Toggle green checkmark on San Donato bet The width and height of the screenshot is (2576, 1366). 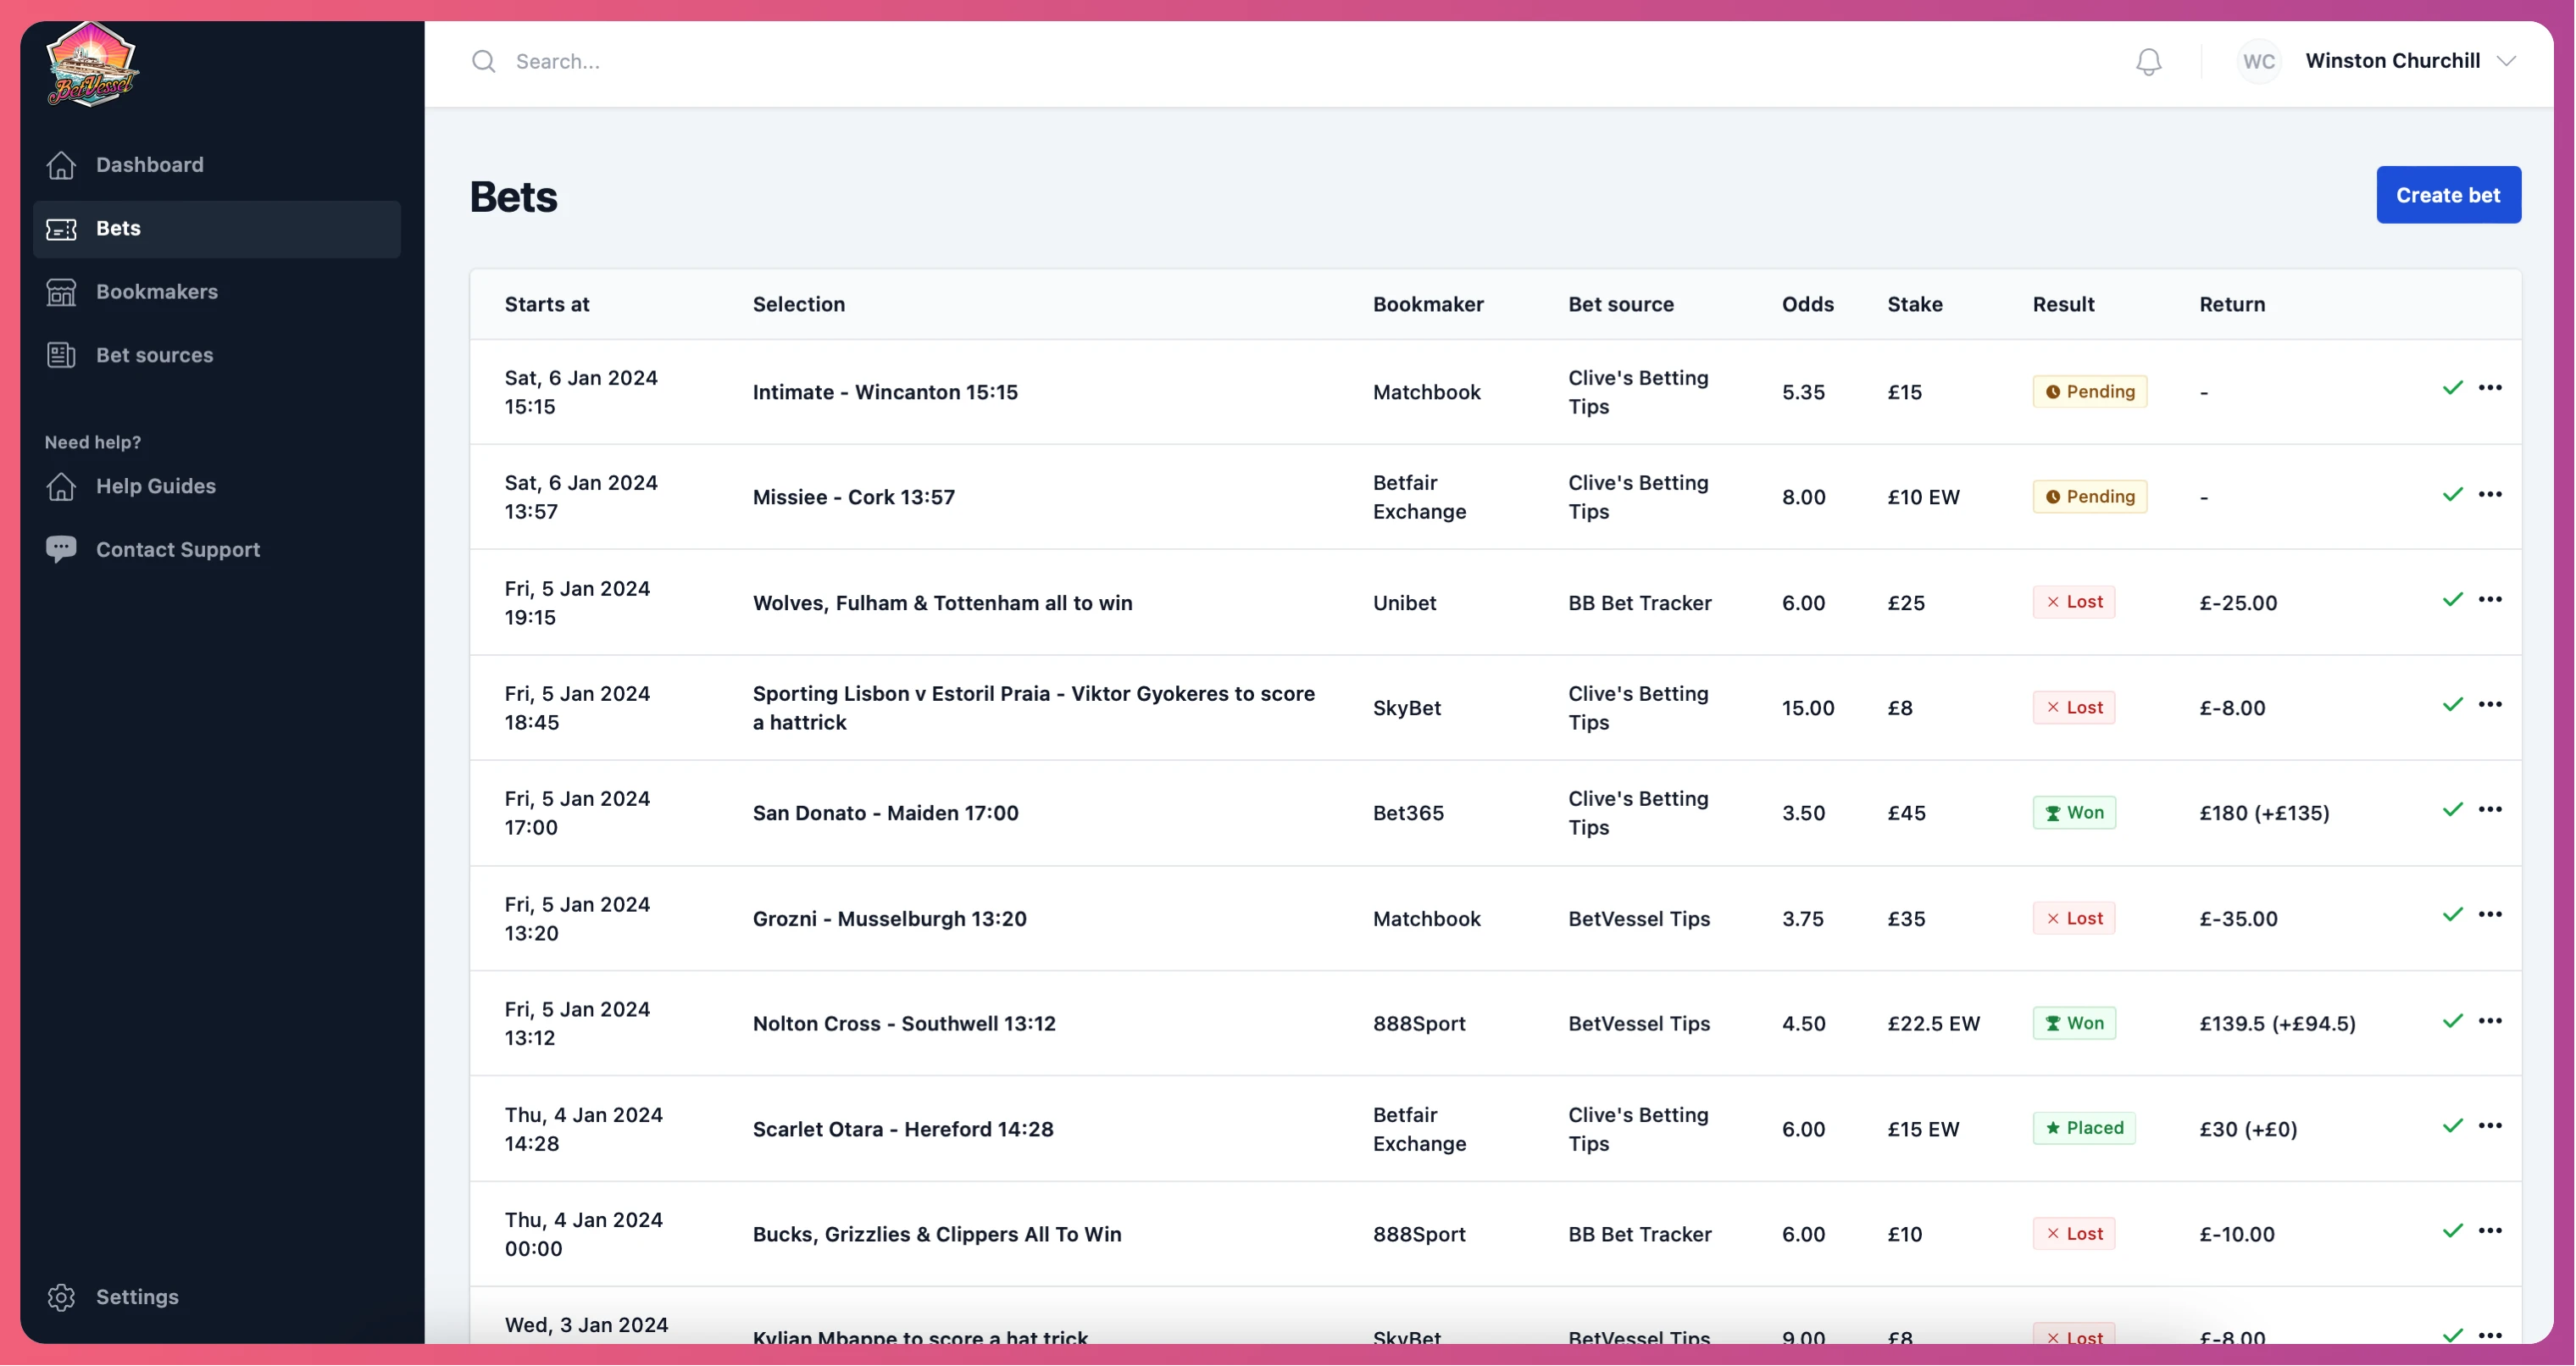[x=2452, y=809]
